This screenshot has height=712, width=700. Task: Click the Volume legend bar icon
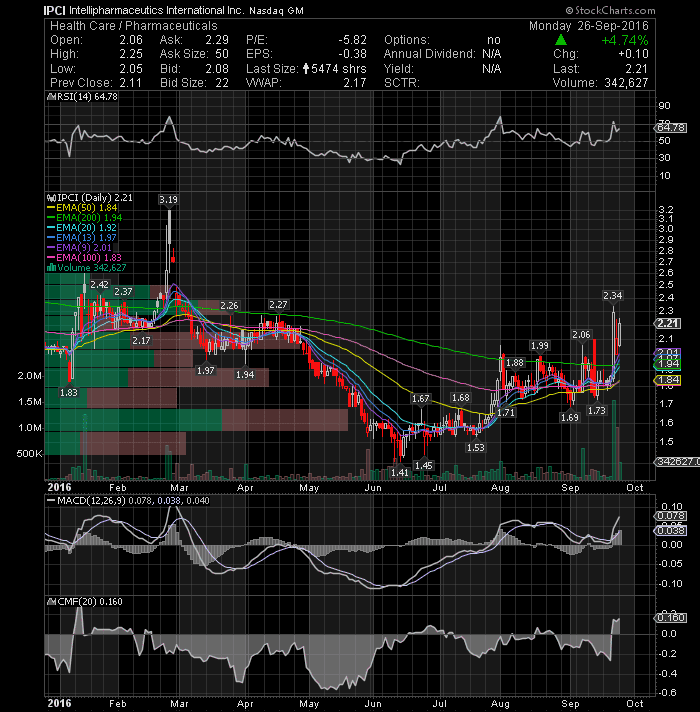click(51, 267)
